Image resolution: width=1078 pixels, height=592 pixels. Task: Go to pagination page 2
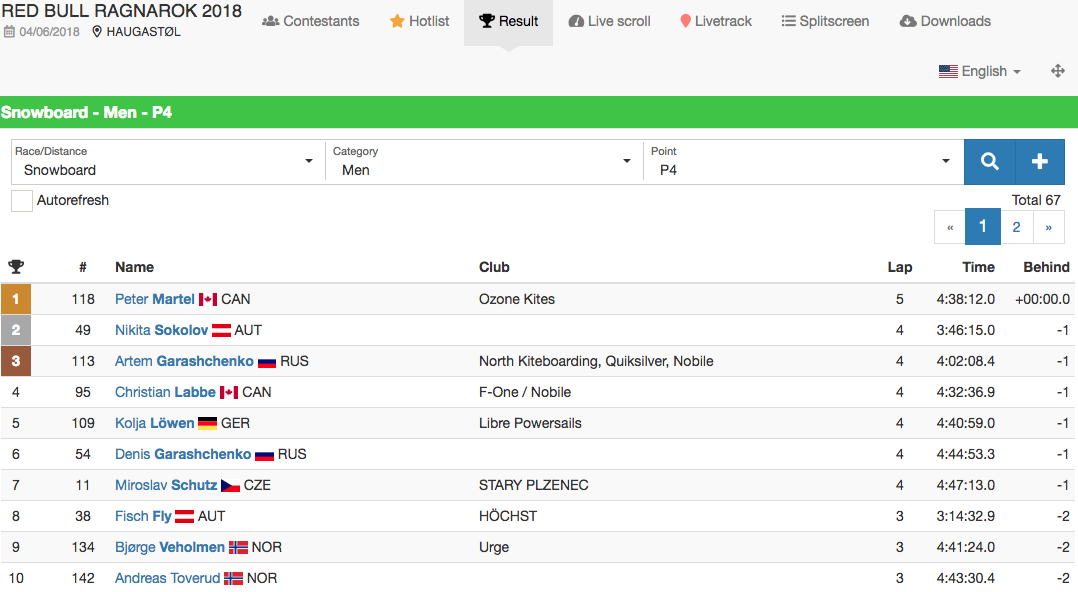click(1016, 227)
